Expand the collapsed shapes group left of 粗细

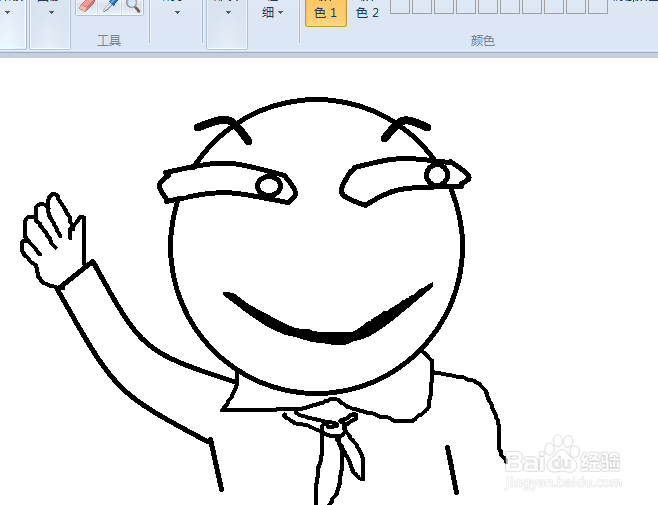(x=227, y=23)
